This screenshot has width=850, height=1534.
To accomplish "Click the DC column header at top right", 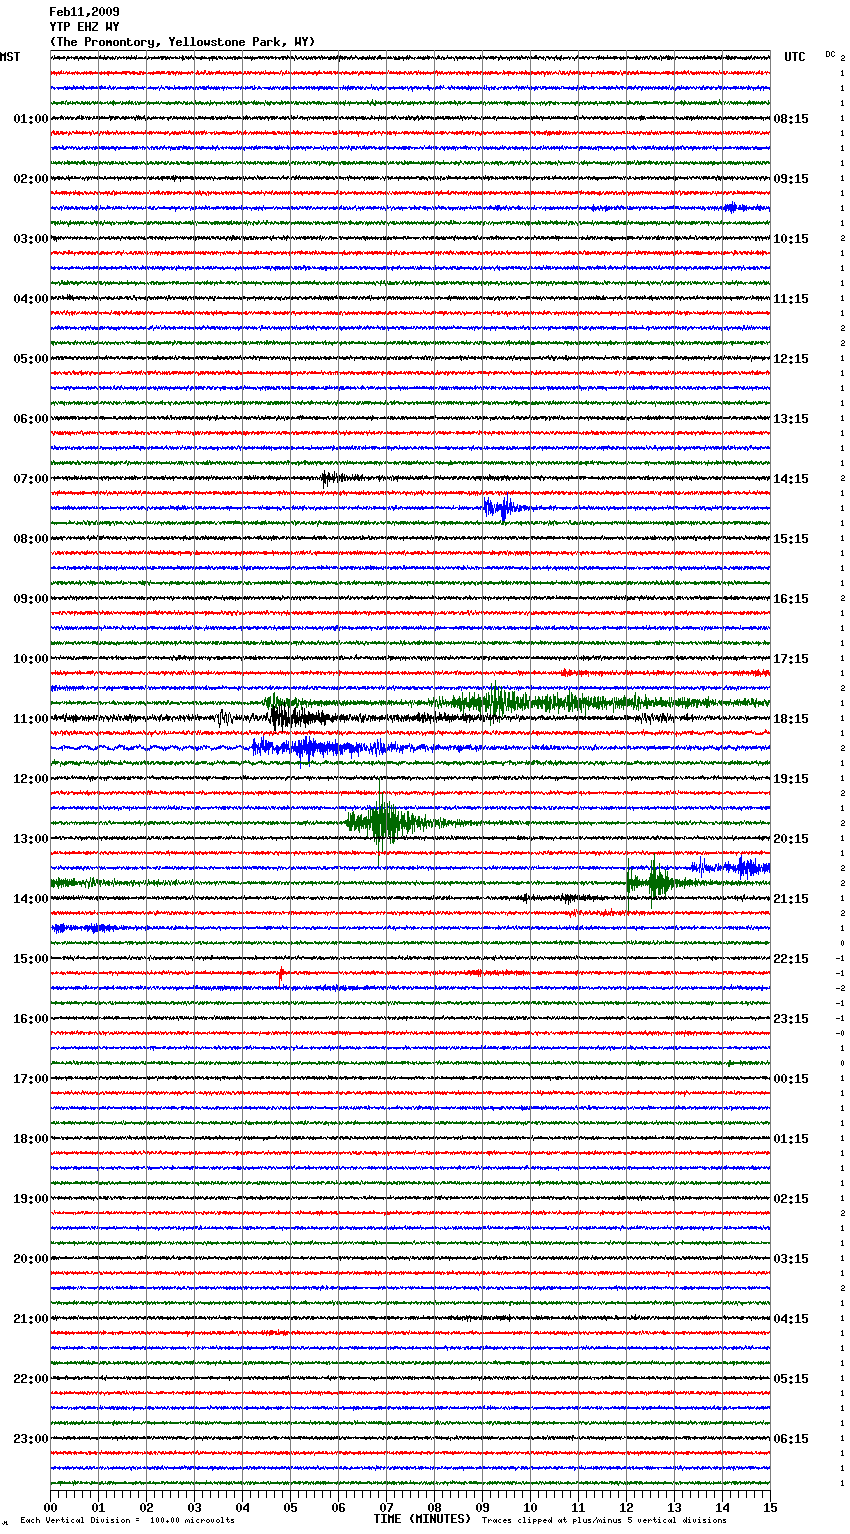I will (831, 54).
